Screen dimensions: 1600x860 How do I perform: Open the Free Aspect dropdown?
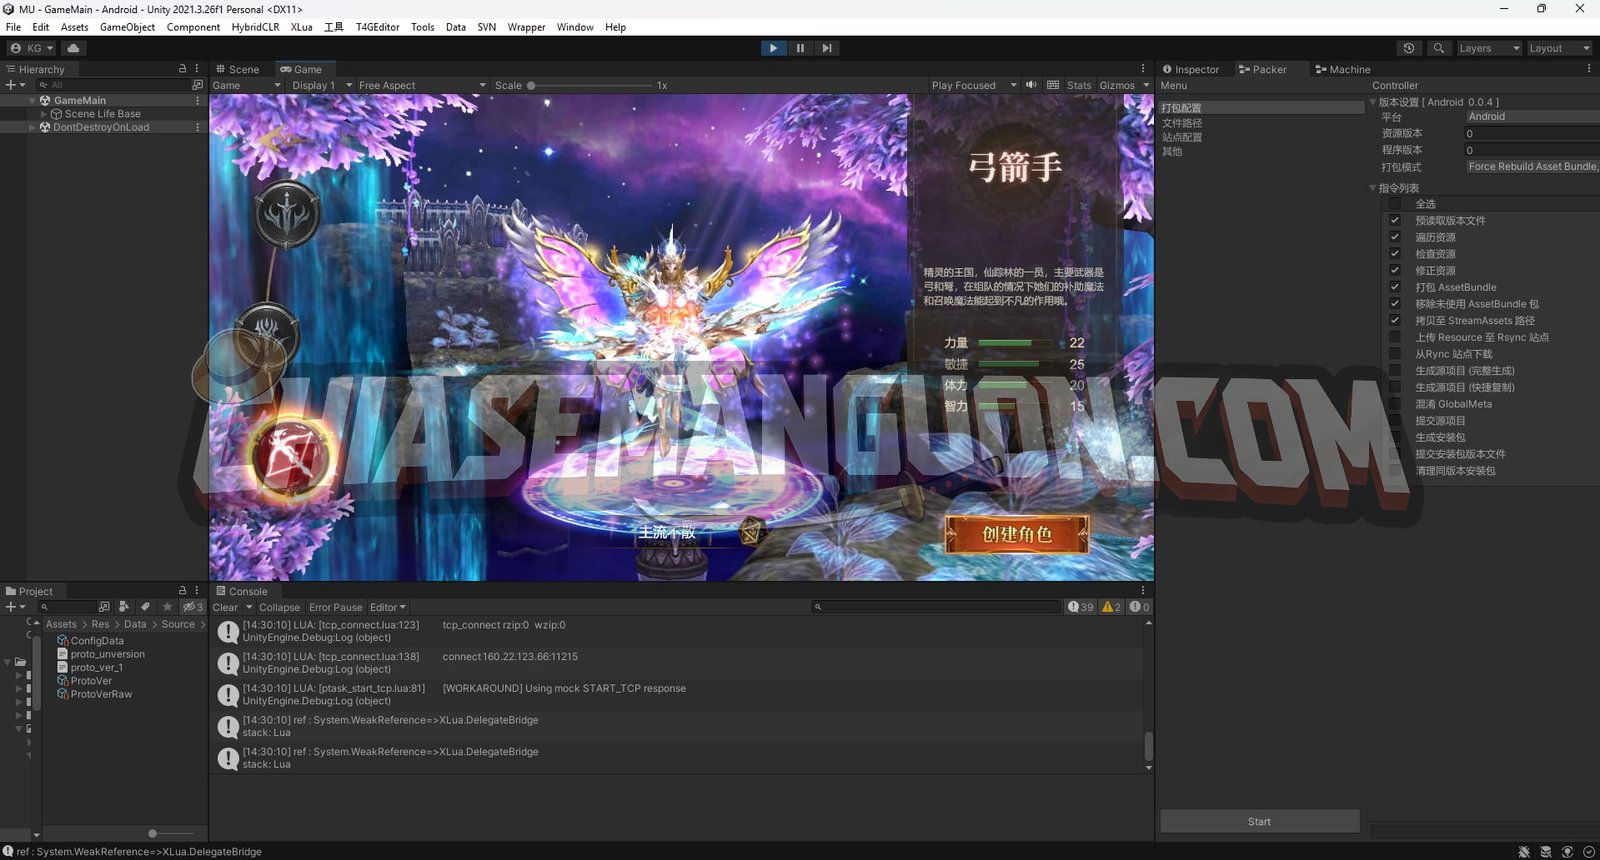421,85
